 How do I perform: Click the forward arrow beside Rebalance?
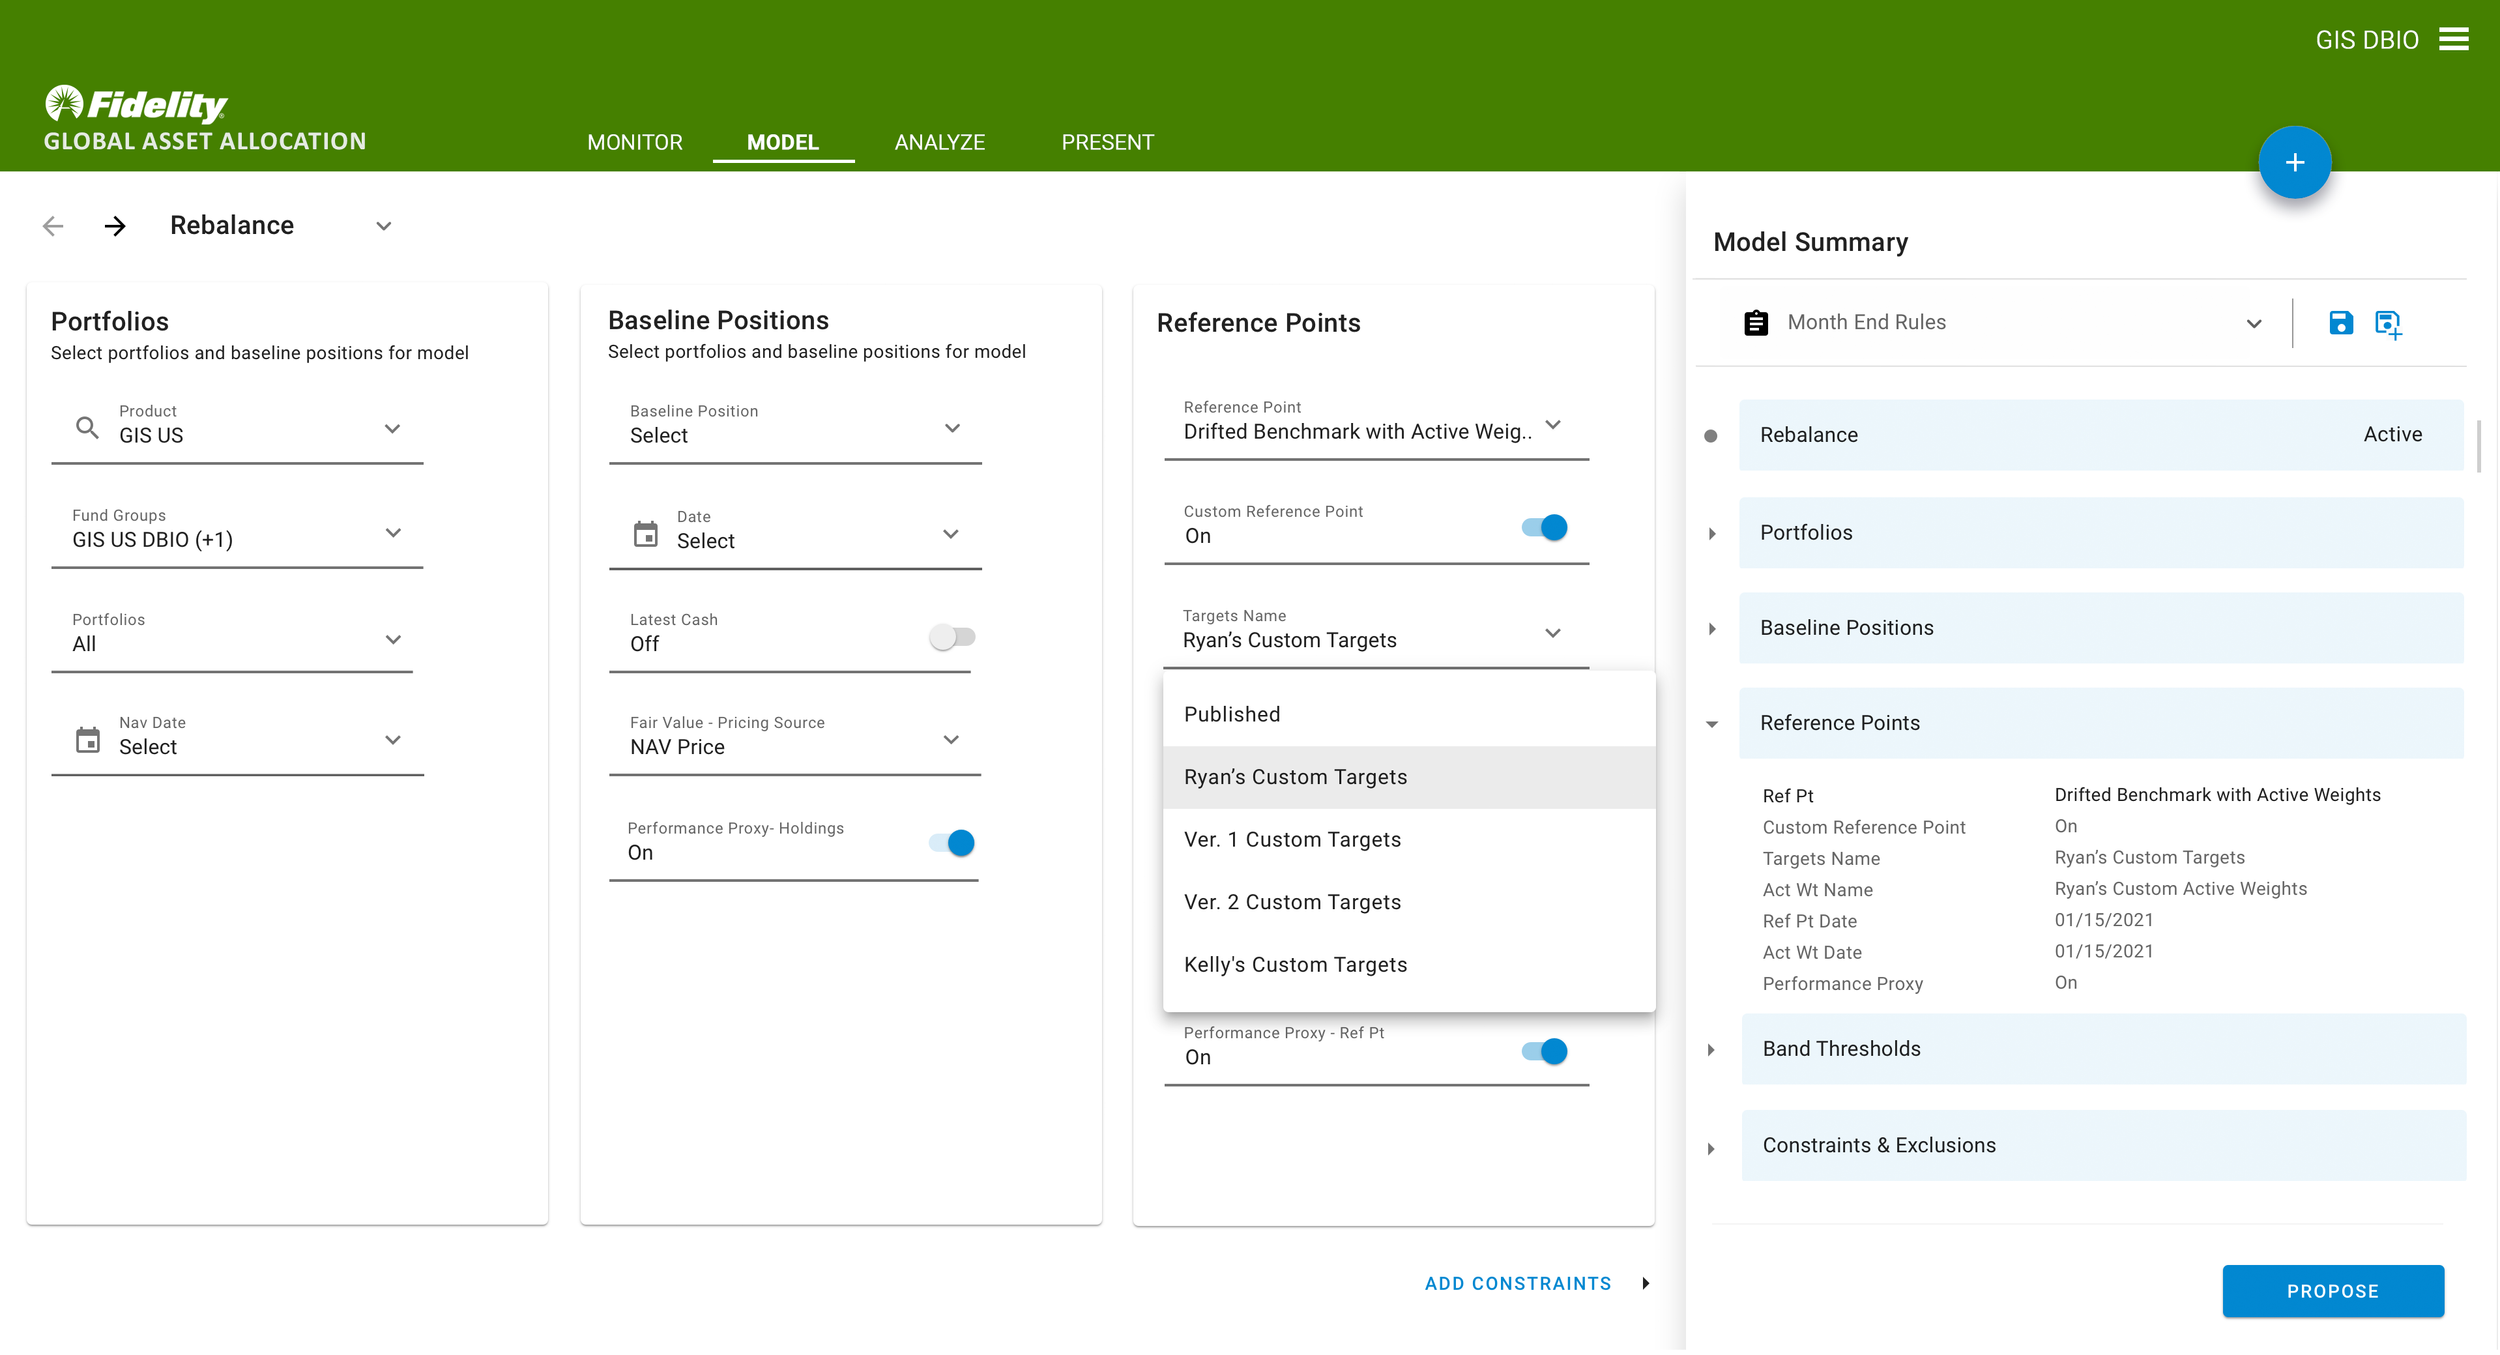tap(115, 226)
